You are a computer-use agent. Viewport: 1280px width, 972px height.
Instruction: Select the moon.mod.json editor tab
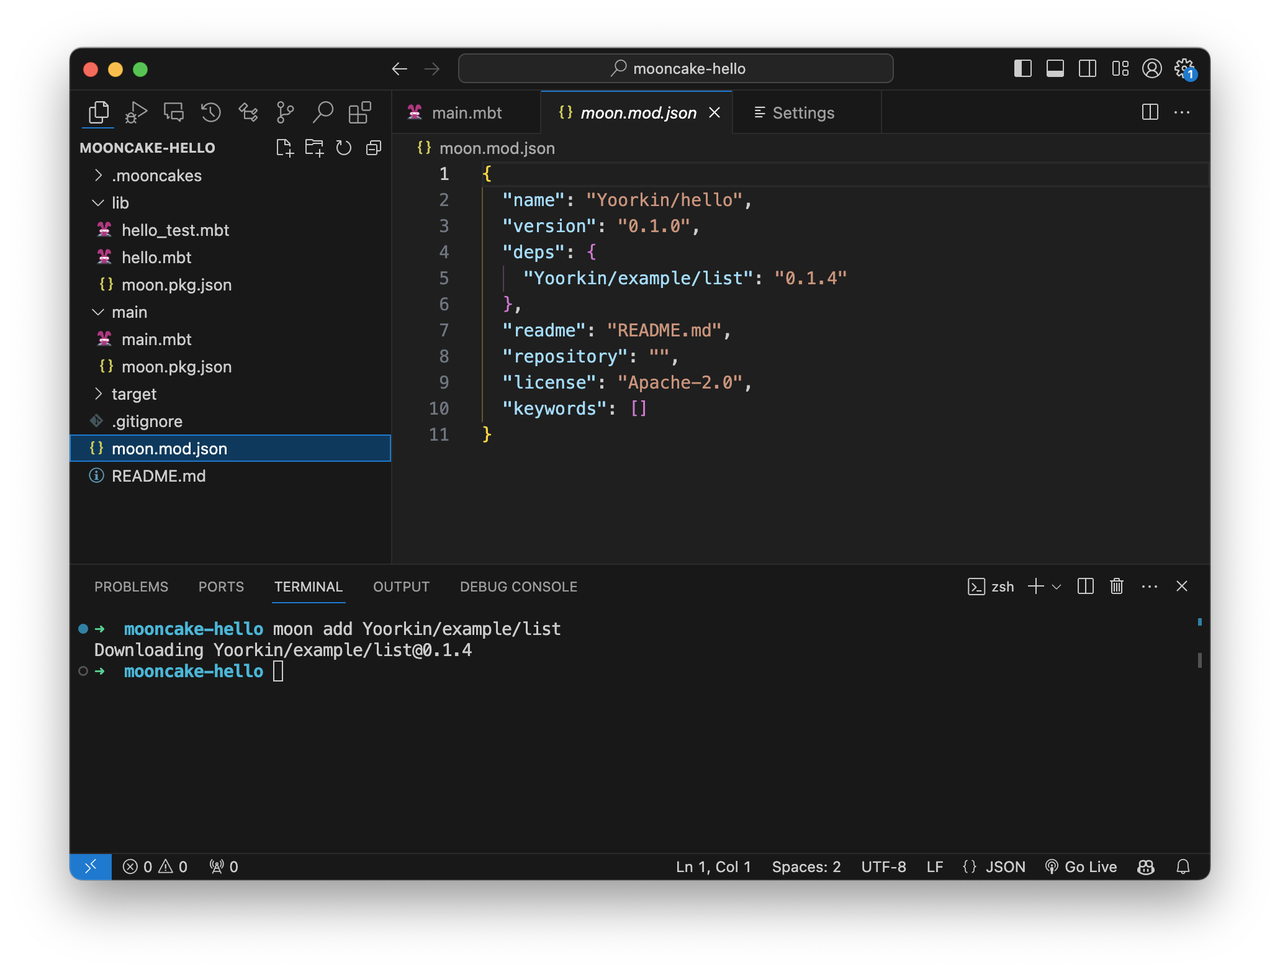tap(638, 113)
